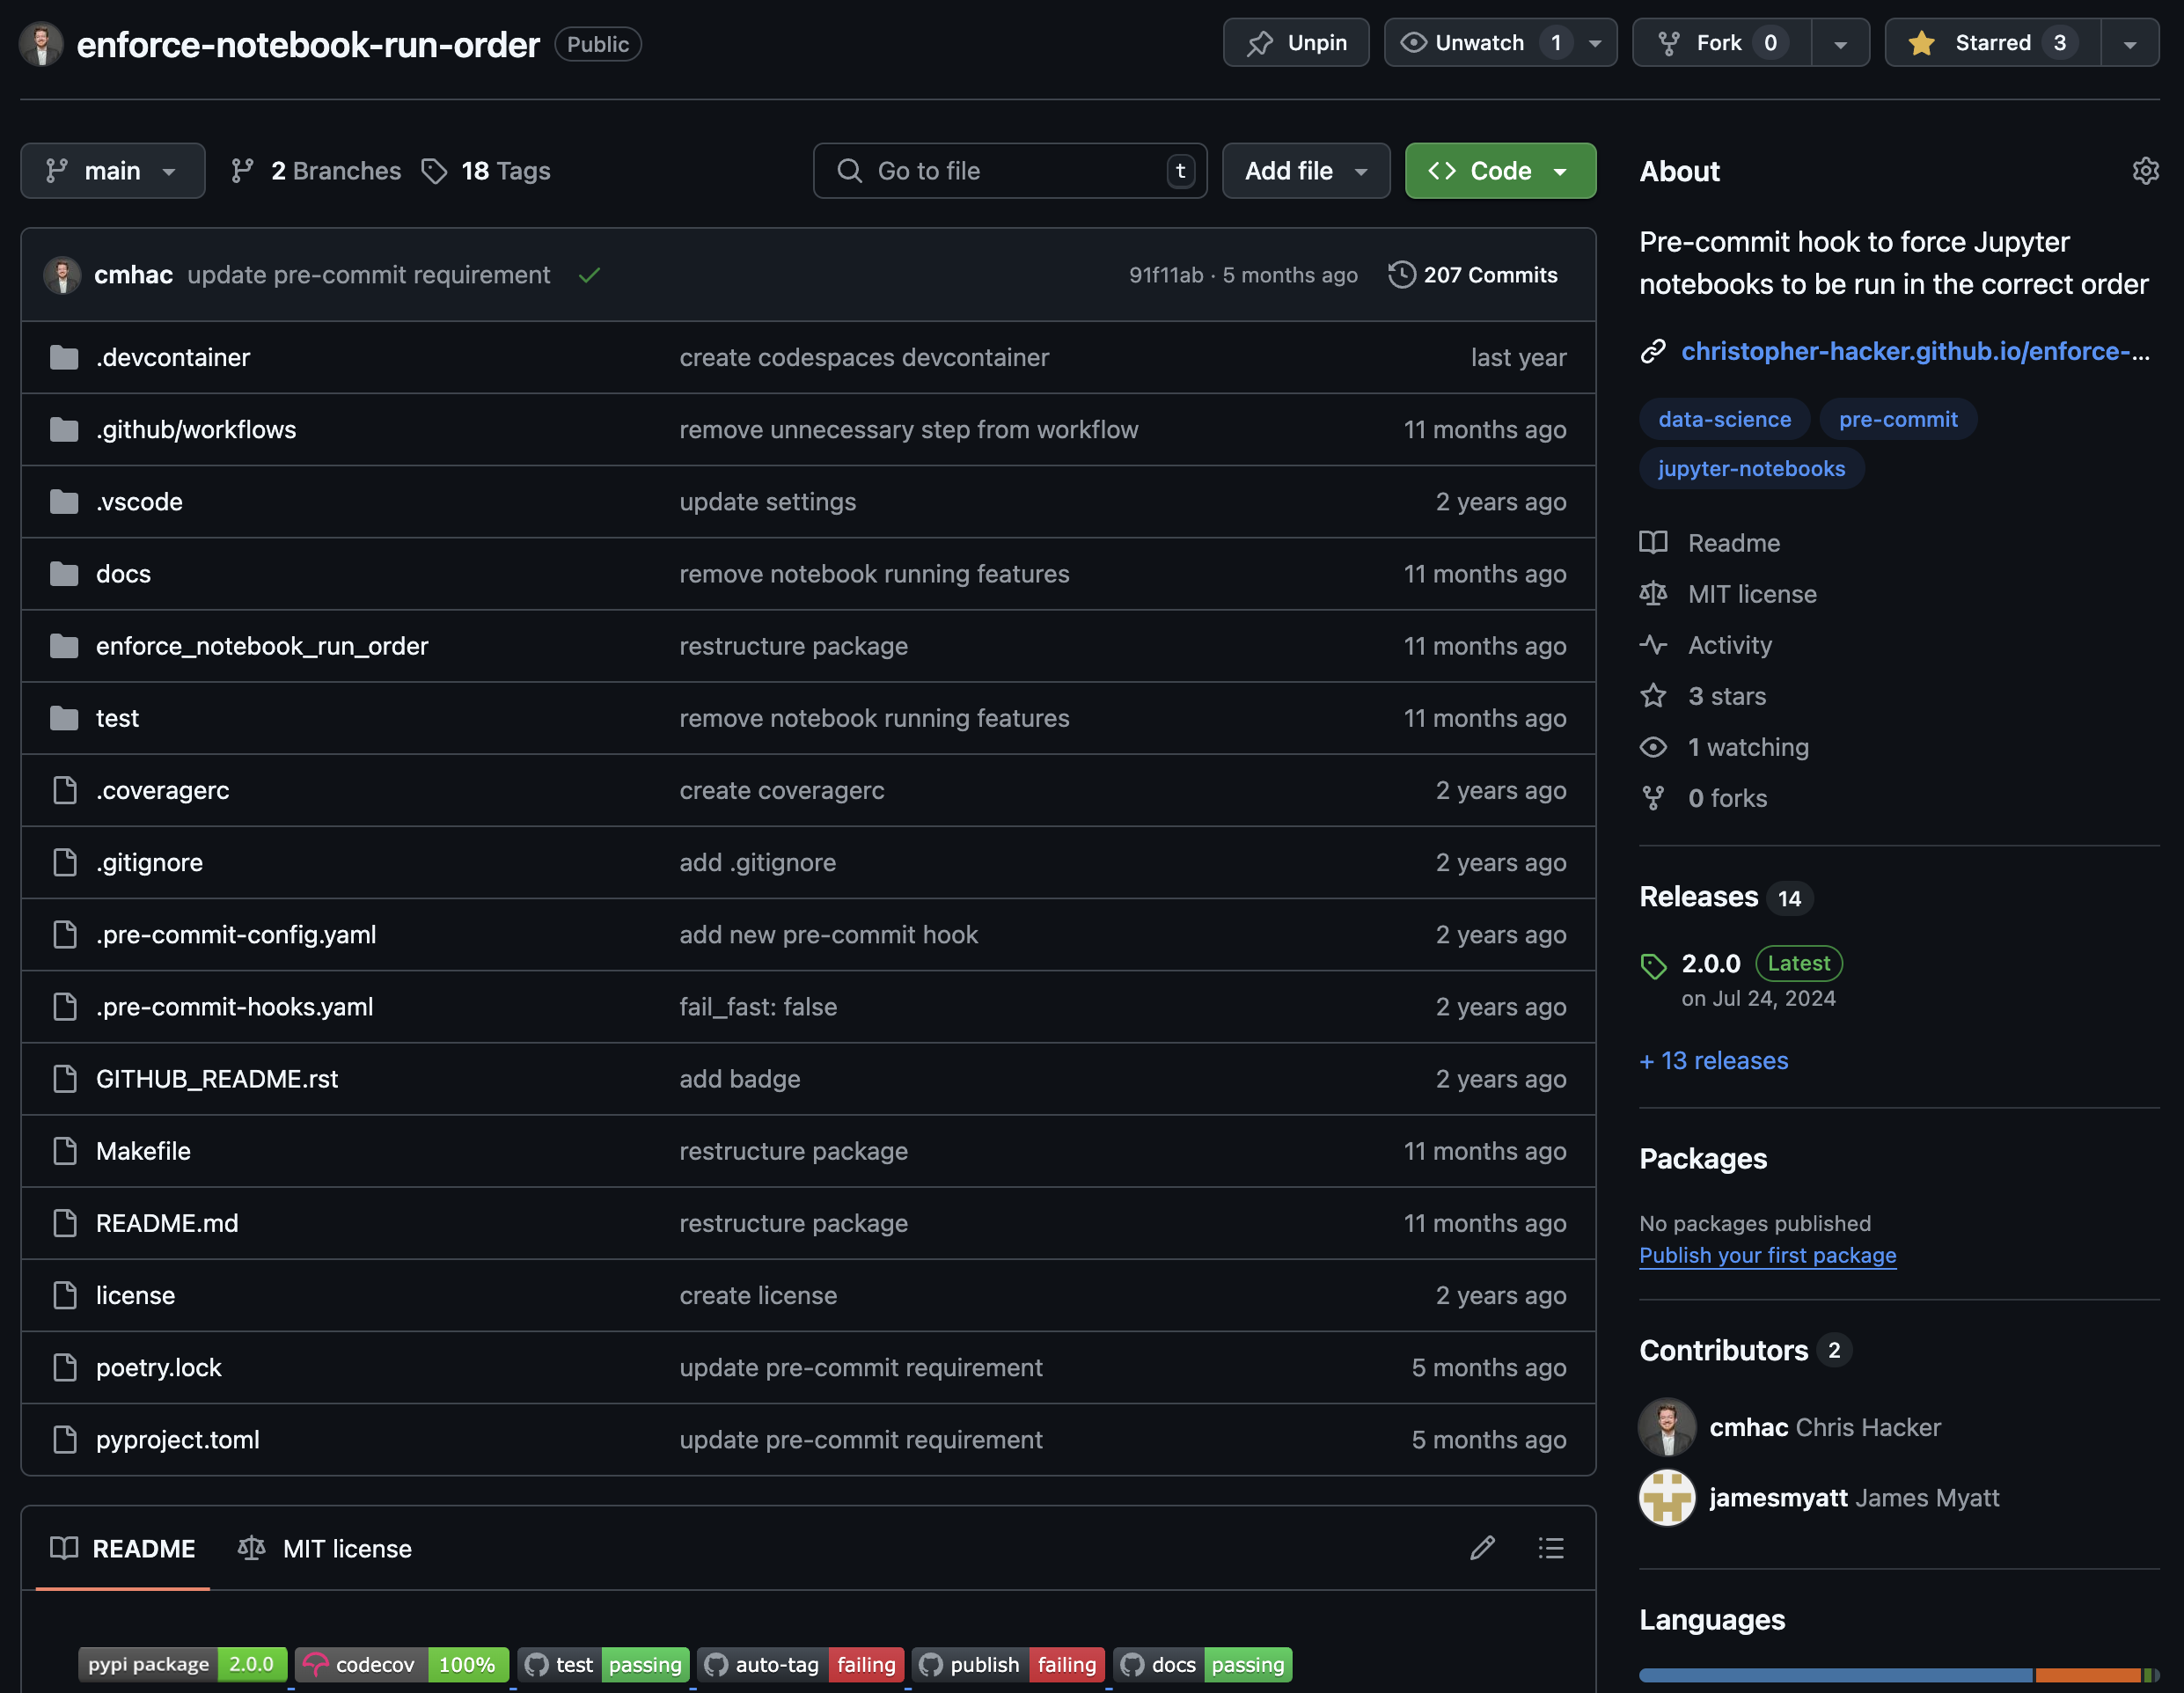Toggle the Unwatch button
This screenshot has height=1693, width=2184.
(x=1478, y=43)
